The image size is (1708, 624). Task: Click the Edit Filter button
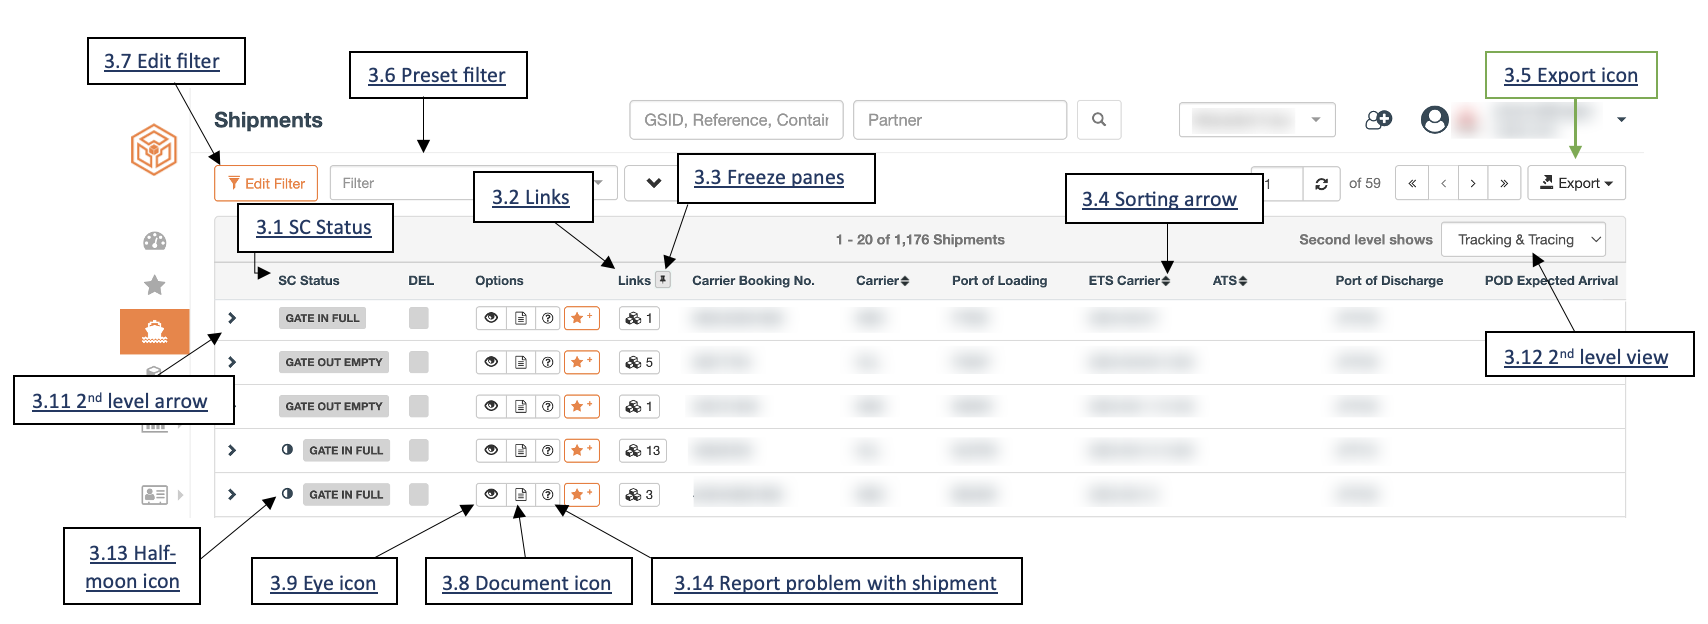pos(266,183)
